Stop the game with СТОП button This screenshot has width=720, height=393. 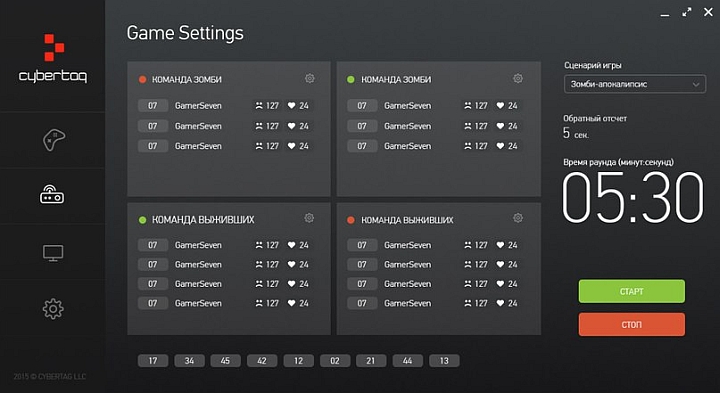(x=631, y=324)
